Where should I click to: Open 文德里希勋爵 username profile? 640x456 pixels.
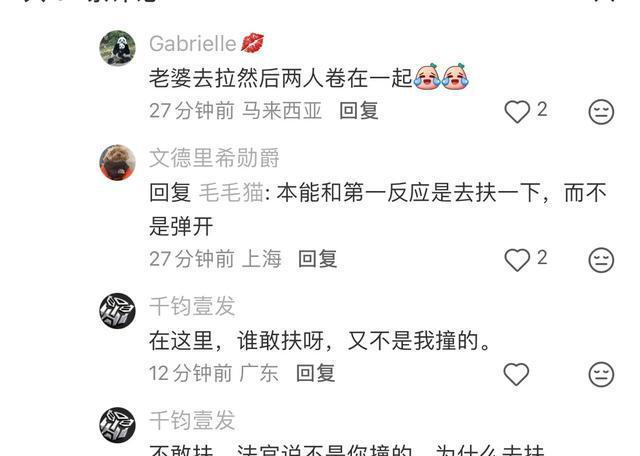click(214, 158)
